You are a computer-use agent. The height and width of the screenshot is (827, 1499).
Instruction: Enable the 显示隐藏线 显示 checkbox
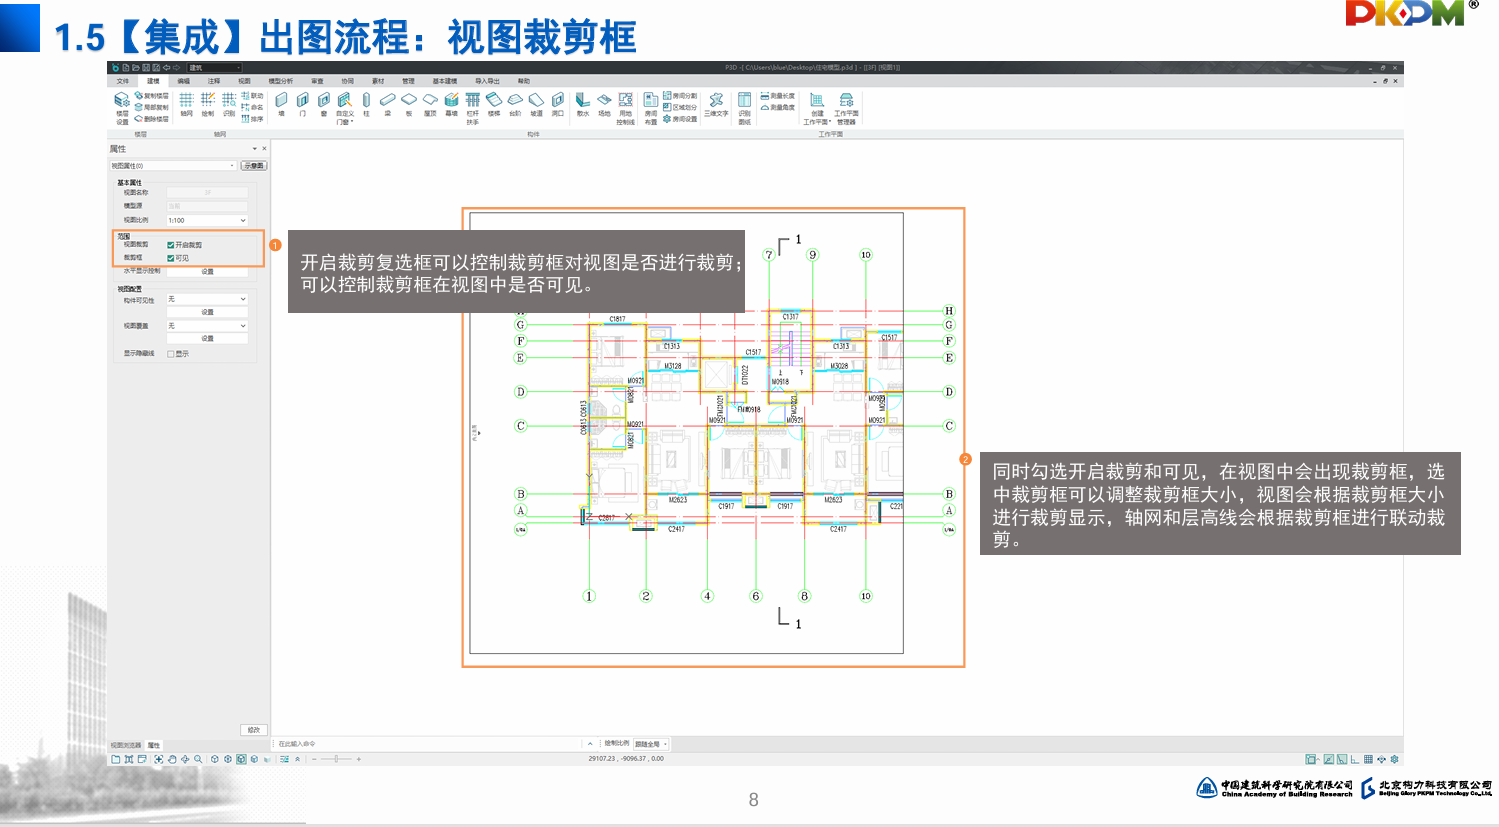click(x=171, y=354)
